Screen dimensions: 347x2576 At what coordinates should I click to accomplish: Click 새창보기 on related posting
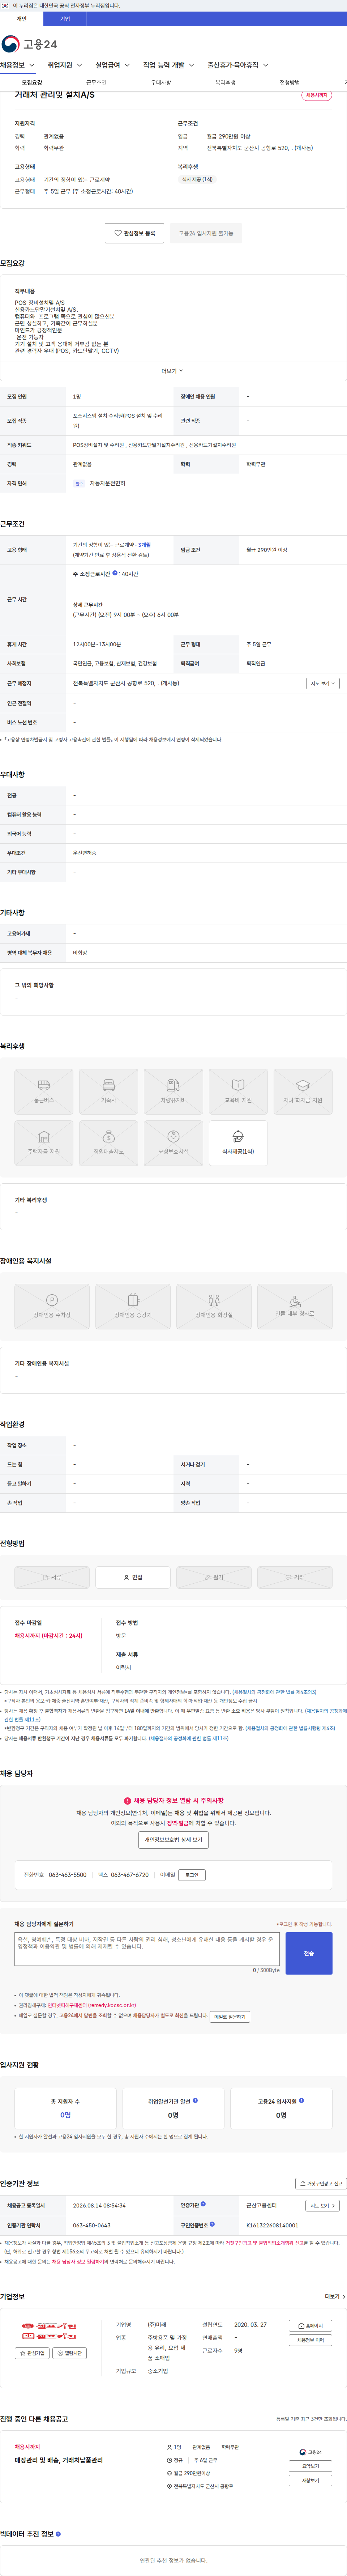tap(311, 2481)
